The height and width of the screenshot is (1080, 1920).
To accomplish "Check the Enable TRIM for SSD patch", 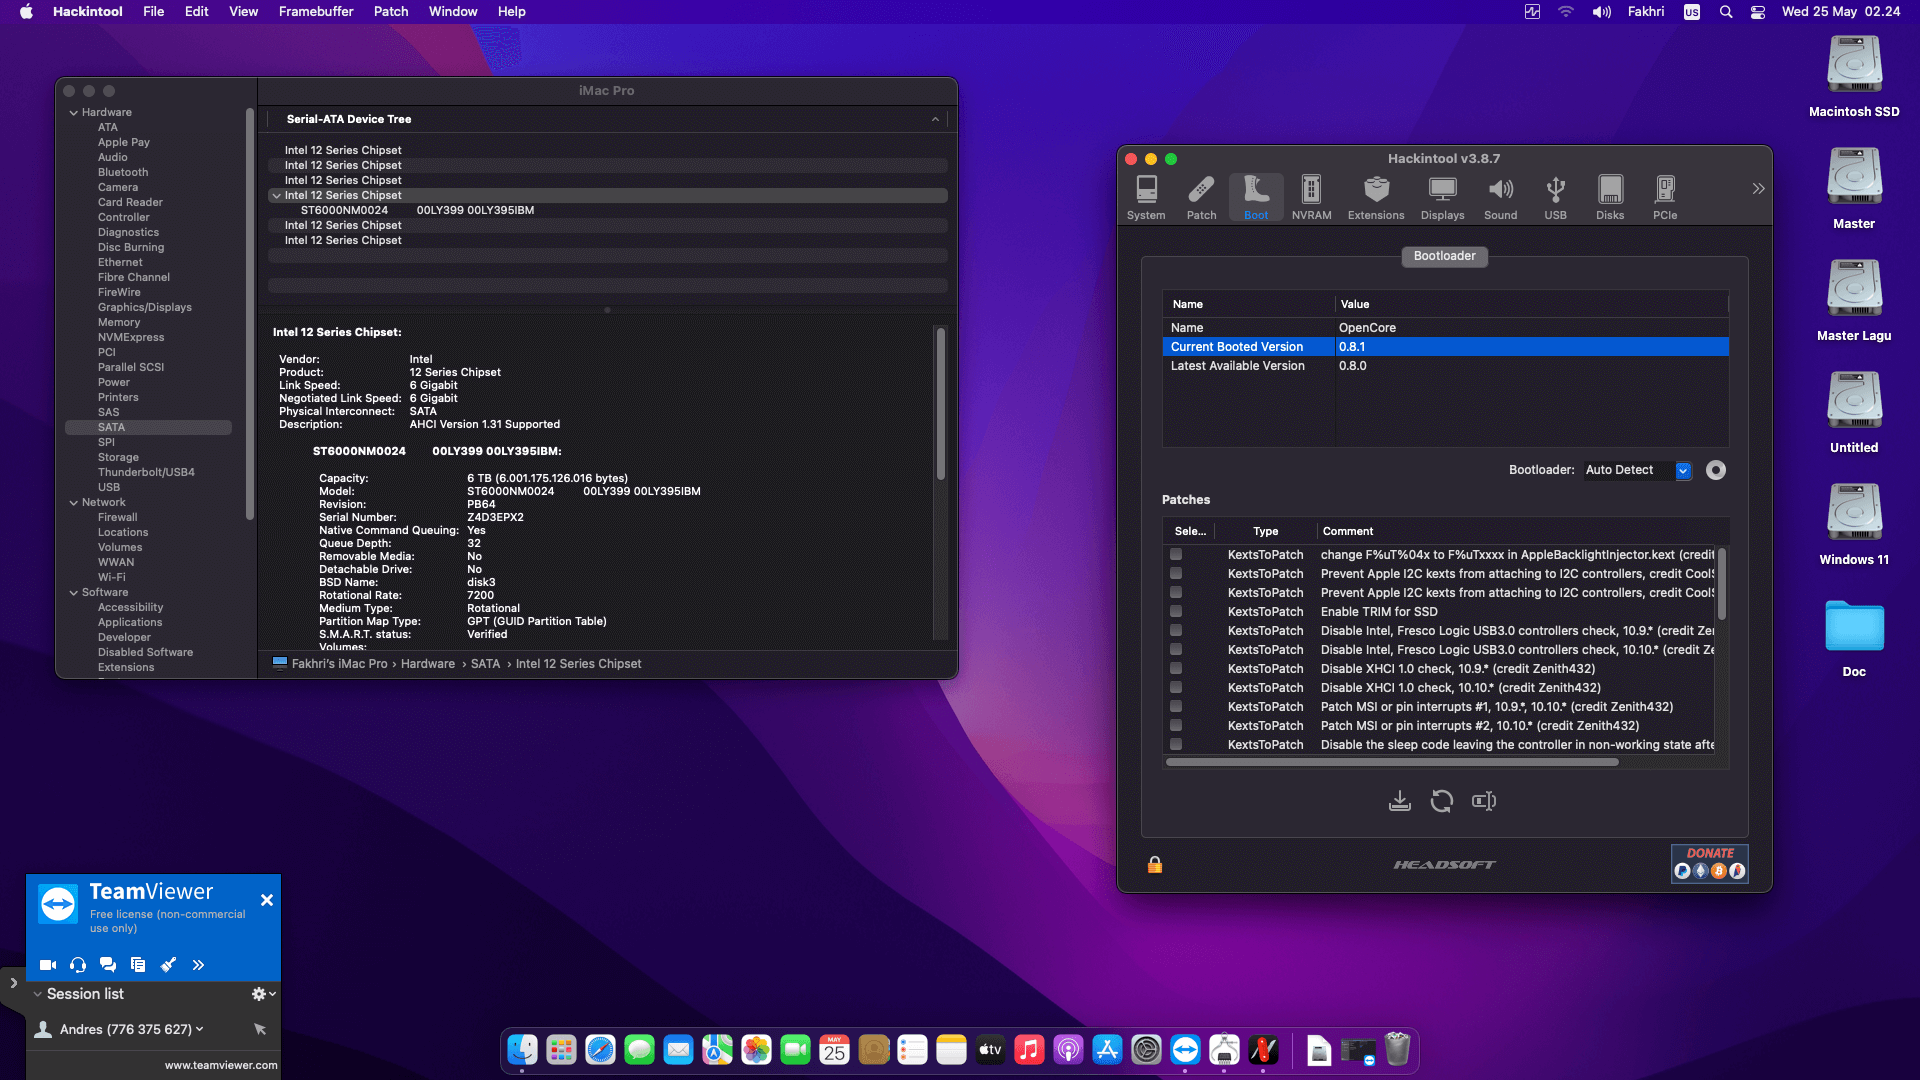I will (1176, 611).
